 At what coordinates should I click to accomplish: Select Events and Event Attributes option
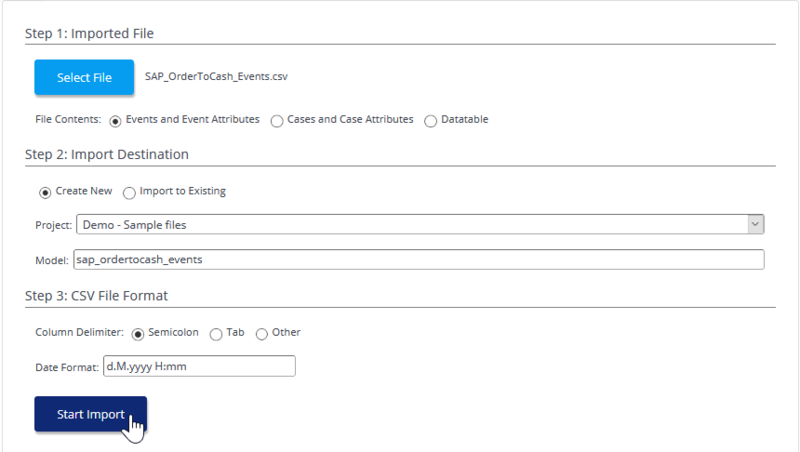pyautogui.click(x=116, y=121)
